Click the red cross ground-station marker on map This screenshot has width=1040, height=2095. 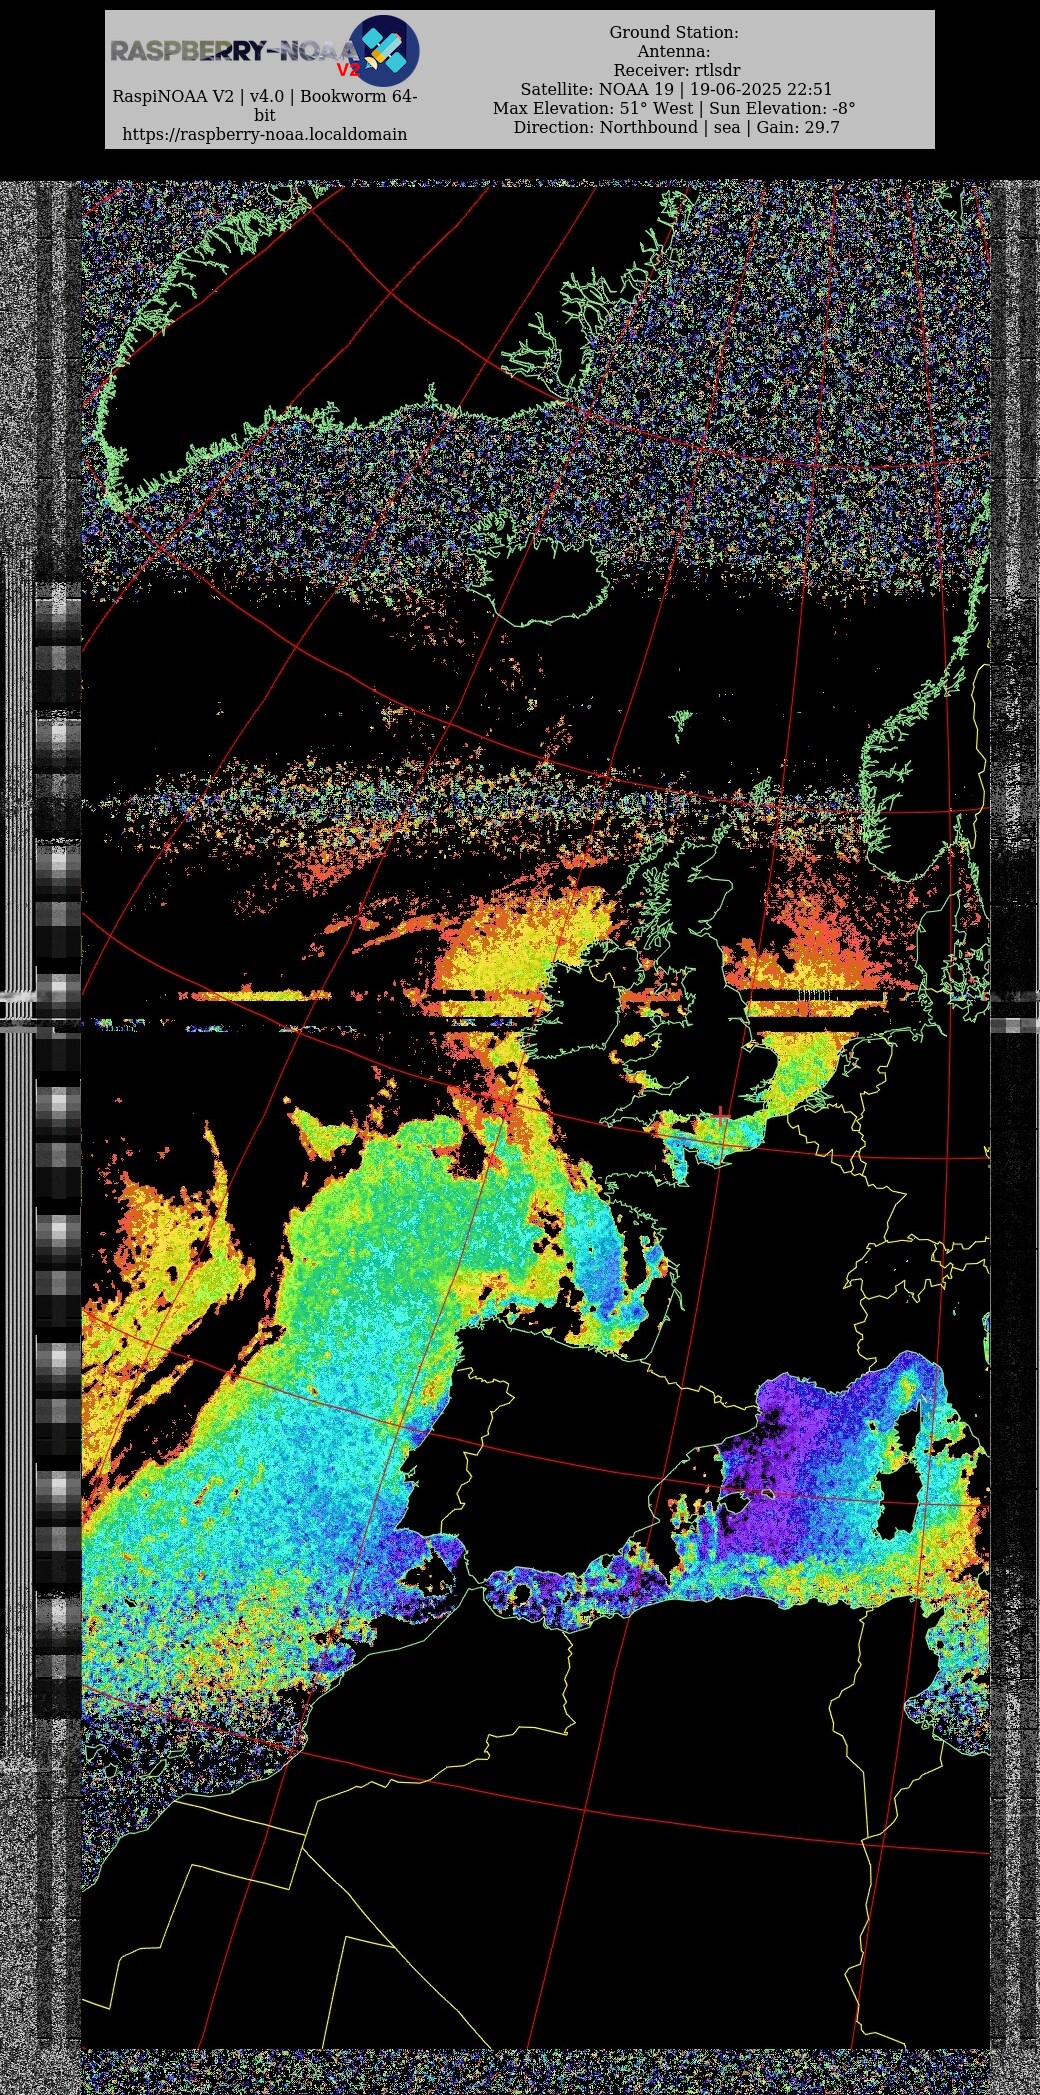point(721,1115)
